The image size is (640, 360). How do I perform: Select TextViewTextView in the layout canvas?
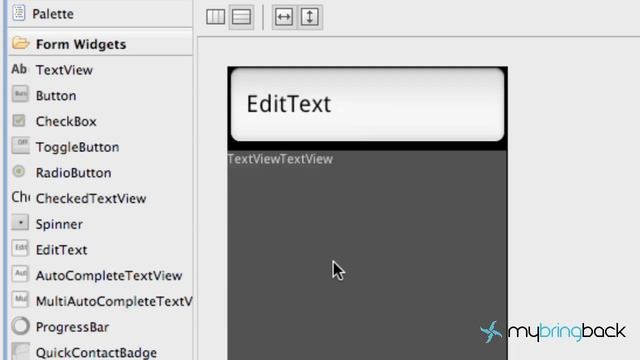point(280,159)
